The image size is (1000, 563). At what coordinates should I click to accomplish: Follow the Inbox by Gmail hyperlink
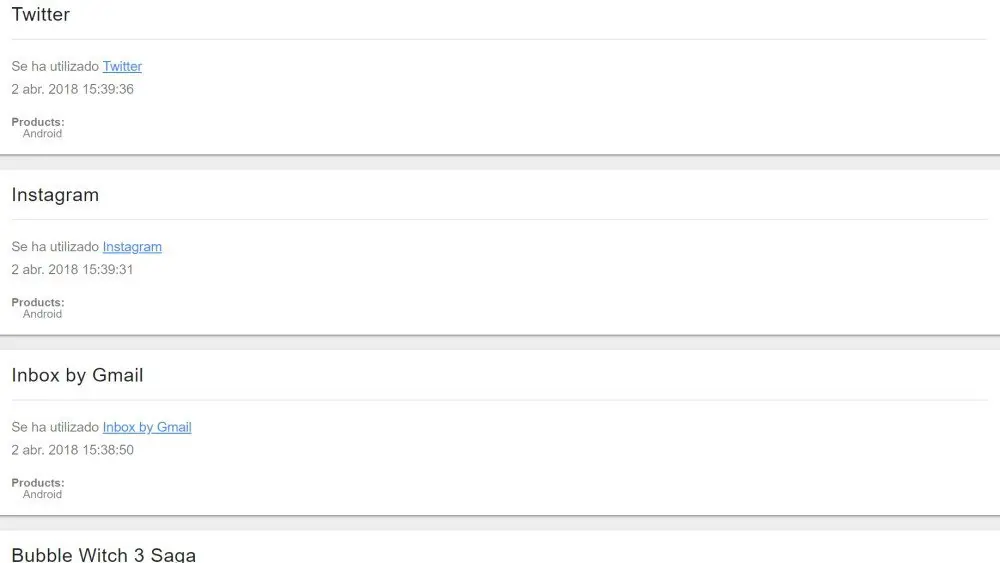[147, 427]
